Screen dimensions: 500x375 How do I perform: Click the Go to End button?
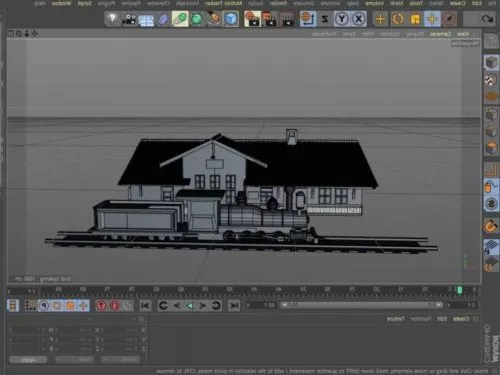click(x=145, y=305)
